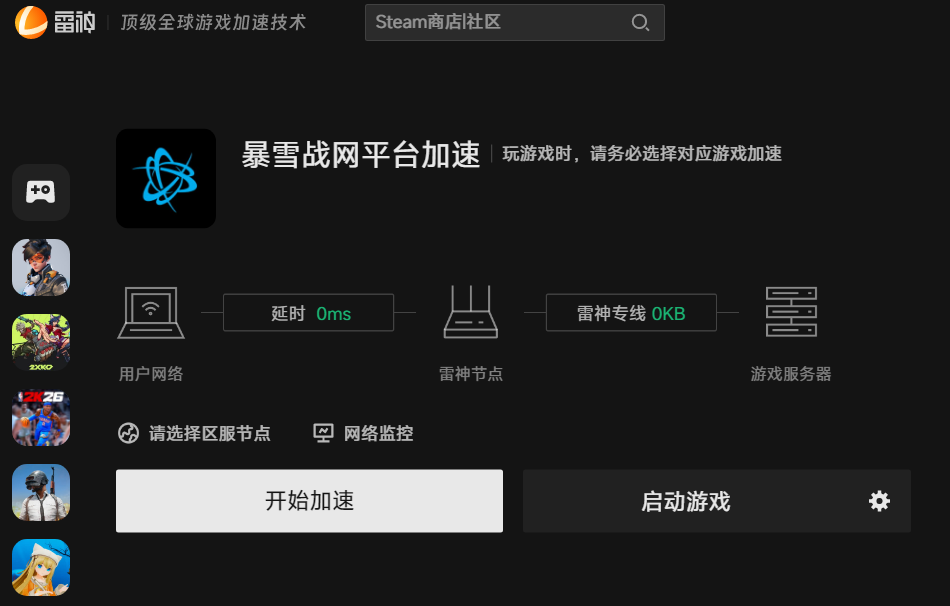Choose NBA 2K26 from the sidebar
The height and width of the screenshot is (606, 950).
point(41,417)
